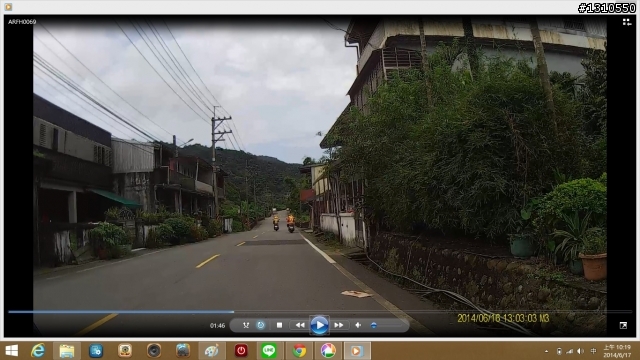The image size is (640, 360).
Task: Open Picasa from the taskbar
Action: [328, 351]
